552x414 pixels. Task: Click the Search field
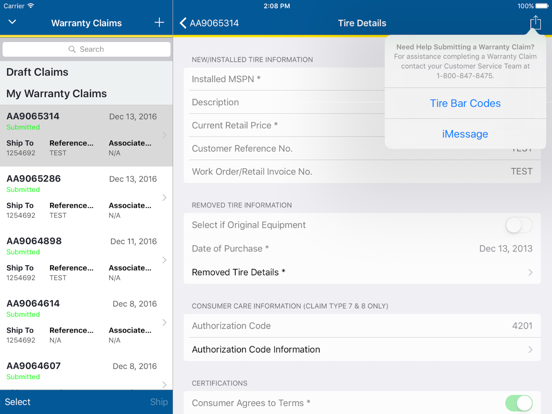(x=86, y=49)
